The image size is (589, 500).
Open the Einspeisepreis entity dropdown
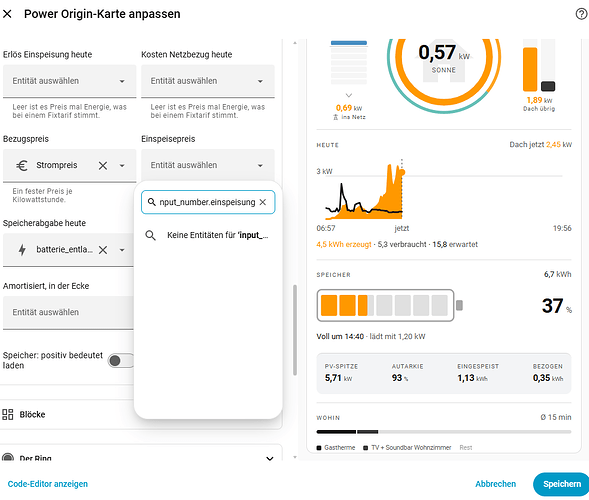click(x=208, y=165)
